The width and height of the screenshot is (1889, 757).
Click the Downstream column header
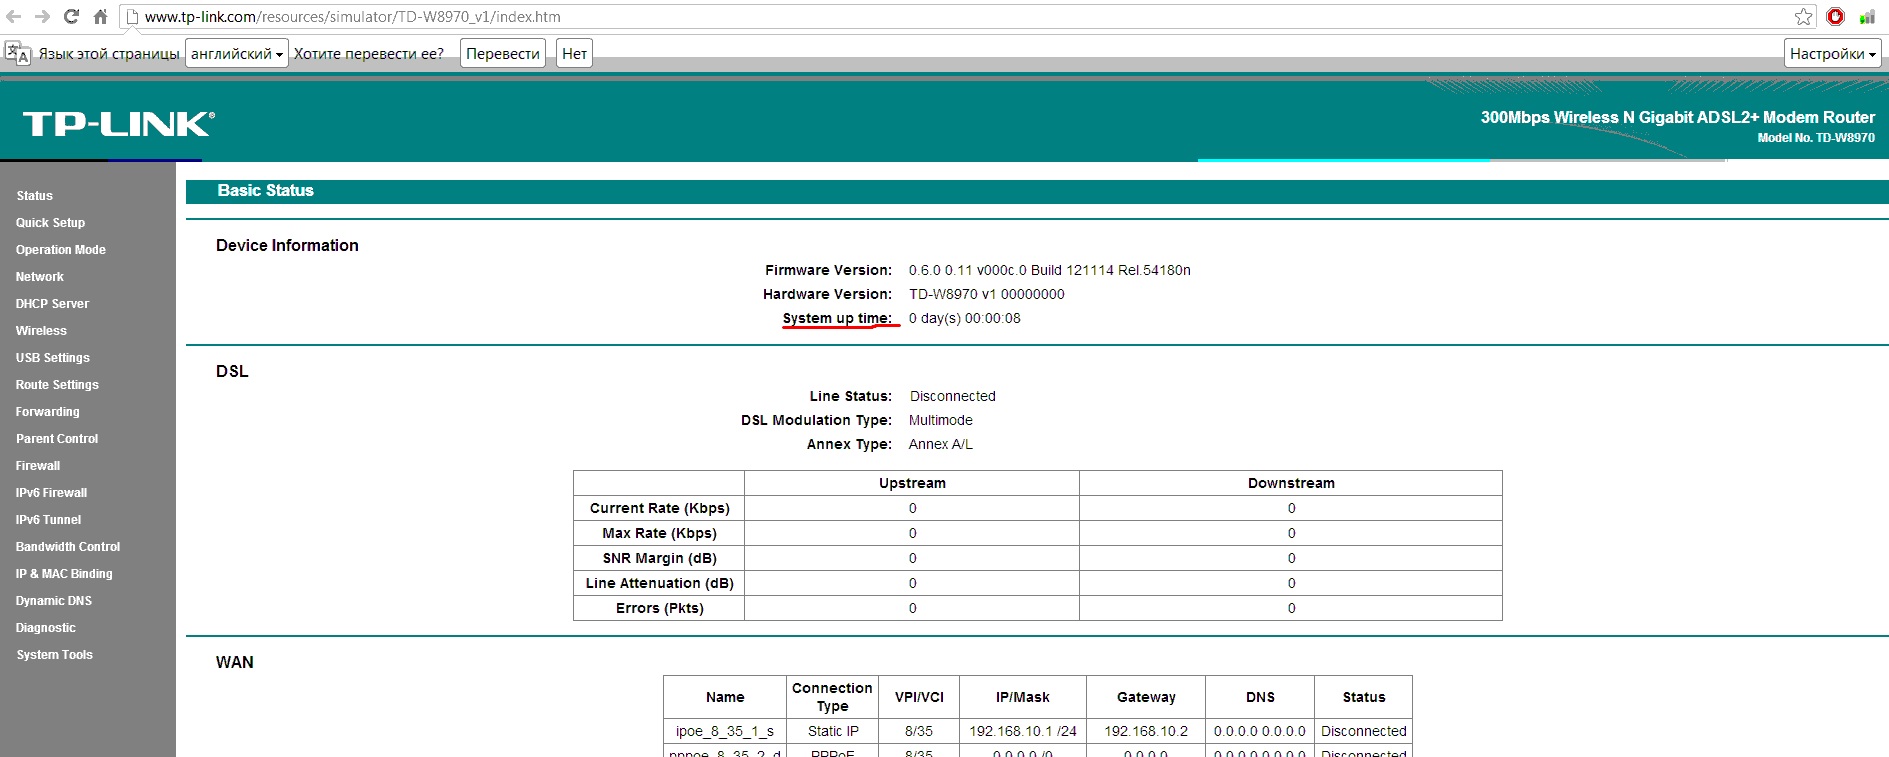[1291, 483]
